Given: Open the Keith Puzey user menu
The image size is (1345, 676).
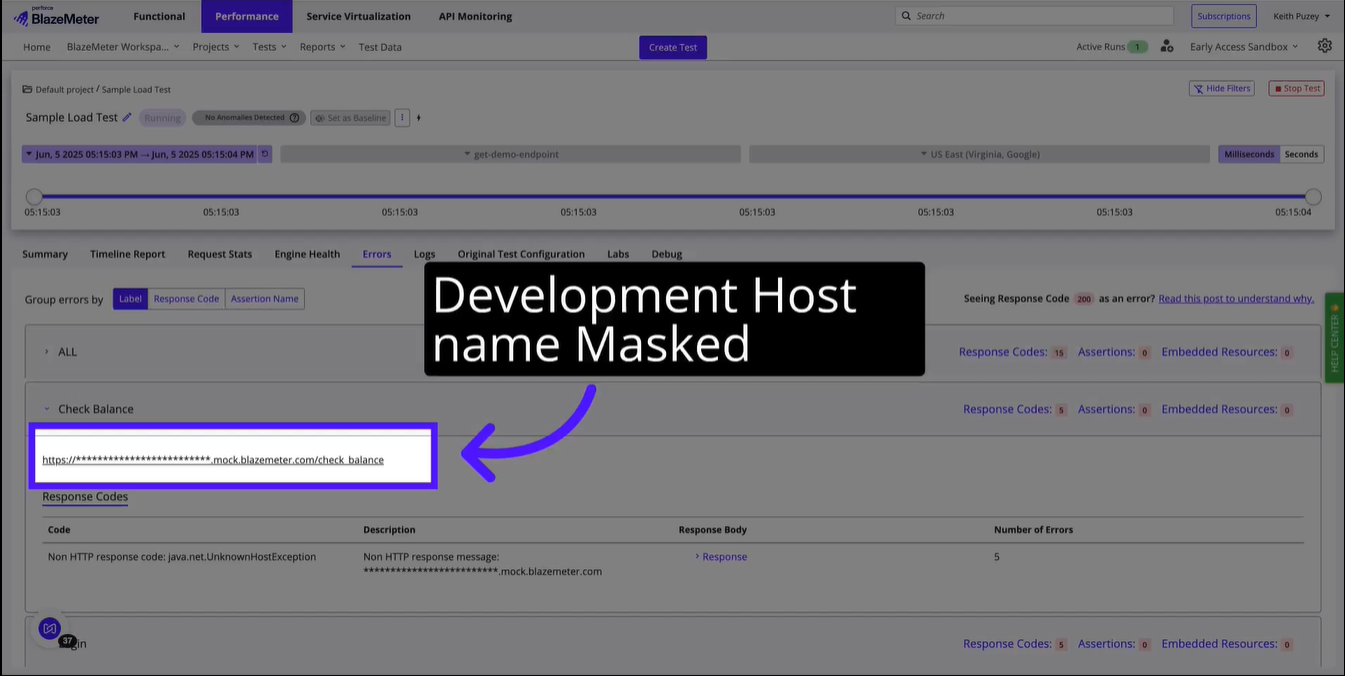Looking at the screenshot, I should pyautogui.click(x=1301, y=16).
